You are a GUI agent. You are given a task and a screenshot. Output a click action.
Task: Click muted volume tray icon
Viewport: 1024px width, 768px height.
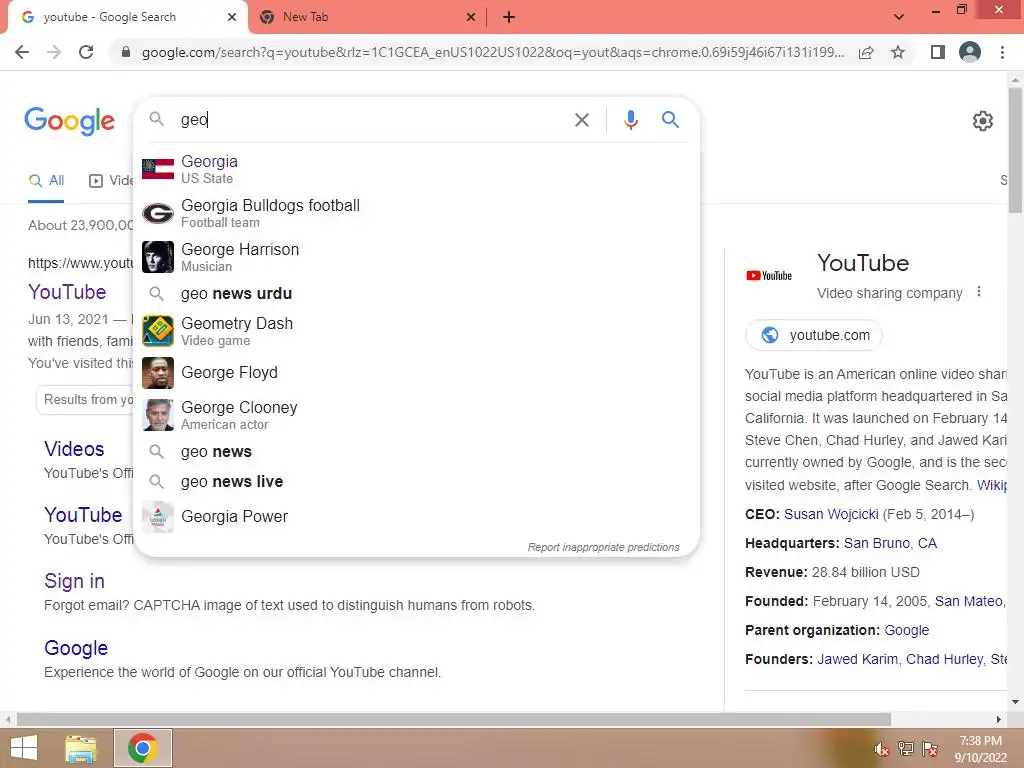pyautogui.click(x=881, y=749)
